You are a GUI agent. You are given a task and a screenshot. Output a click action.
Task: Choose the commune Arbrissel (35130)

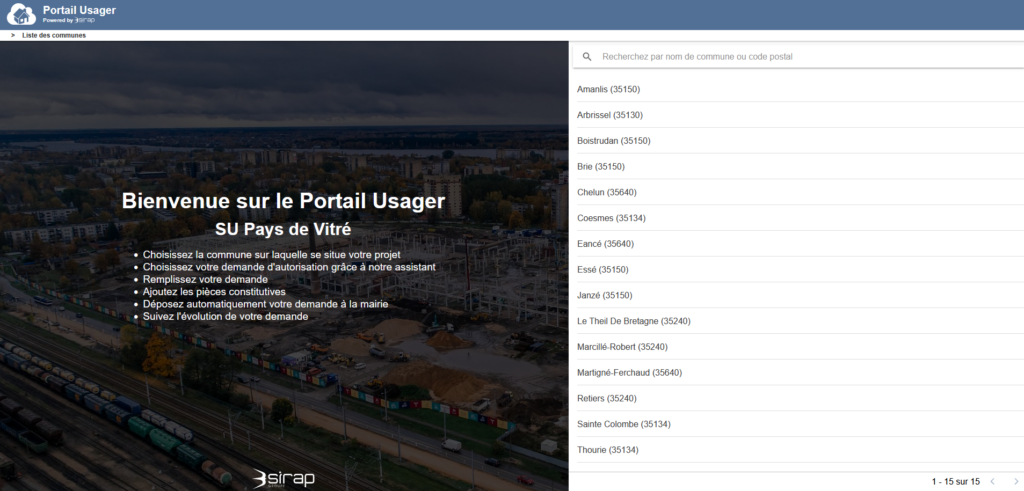point(609,115)
